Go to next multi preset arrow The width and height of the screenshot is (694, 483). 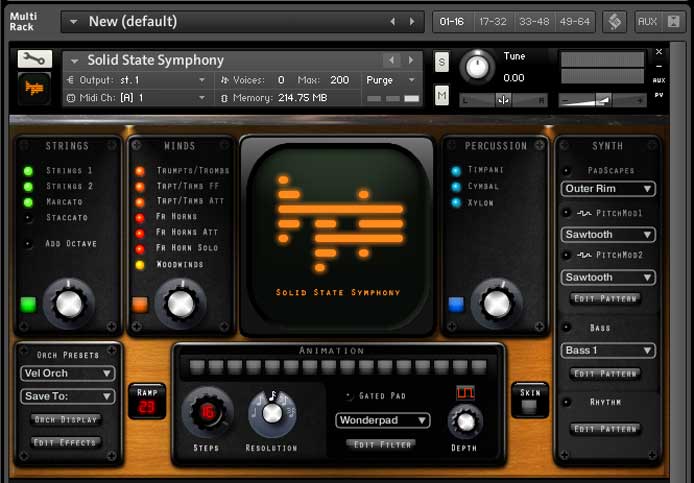coord(412,22)
